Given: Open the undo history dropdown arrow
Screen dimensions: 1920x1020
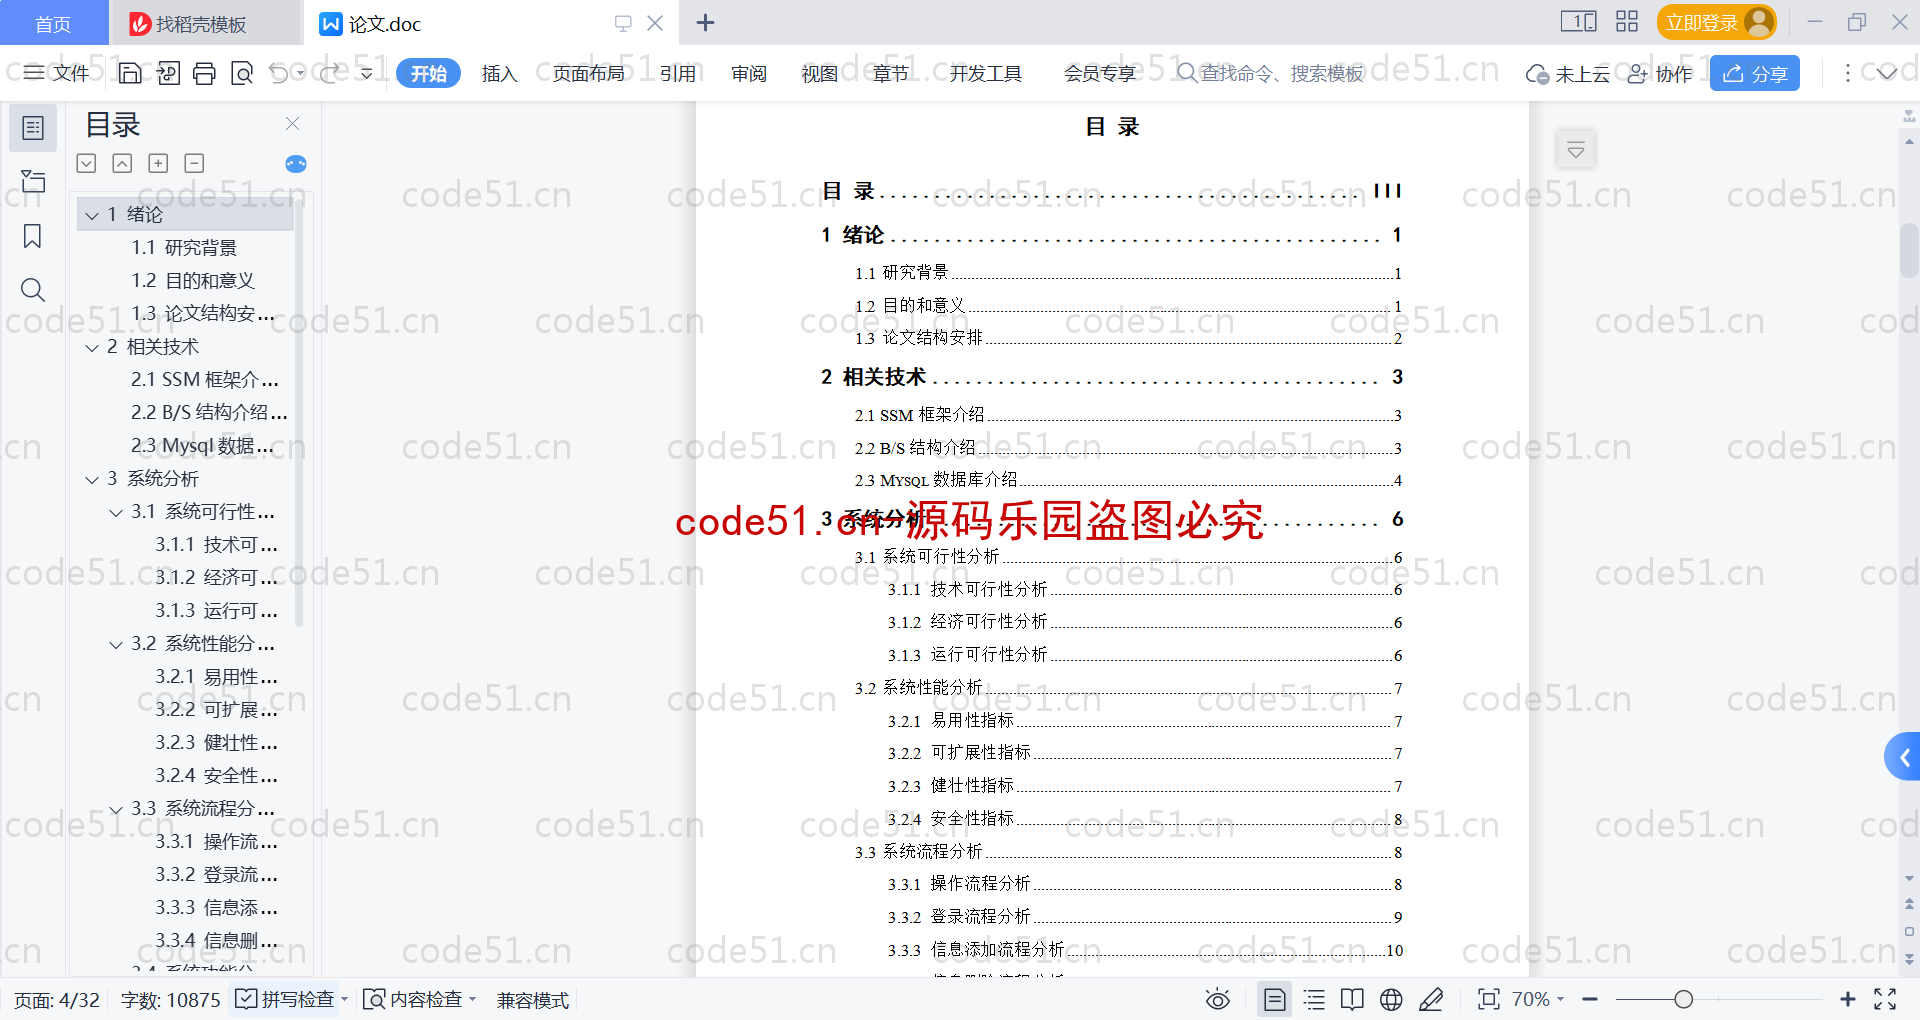Looking at the screenshot, I should pyautogui.click(x=300, y=73).
